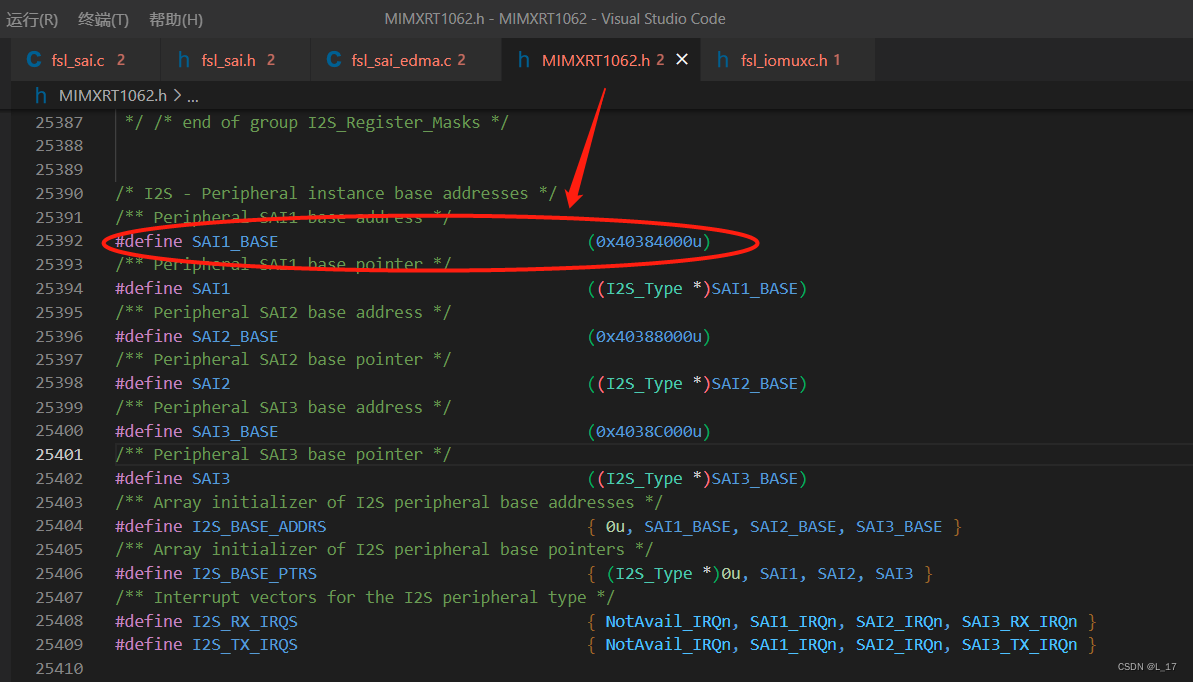
Task: Click line number 25392 in the gutter
Action: 59,241
